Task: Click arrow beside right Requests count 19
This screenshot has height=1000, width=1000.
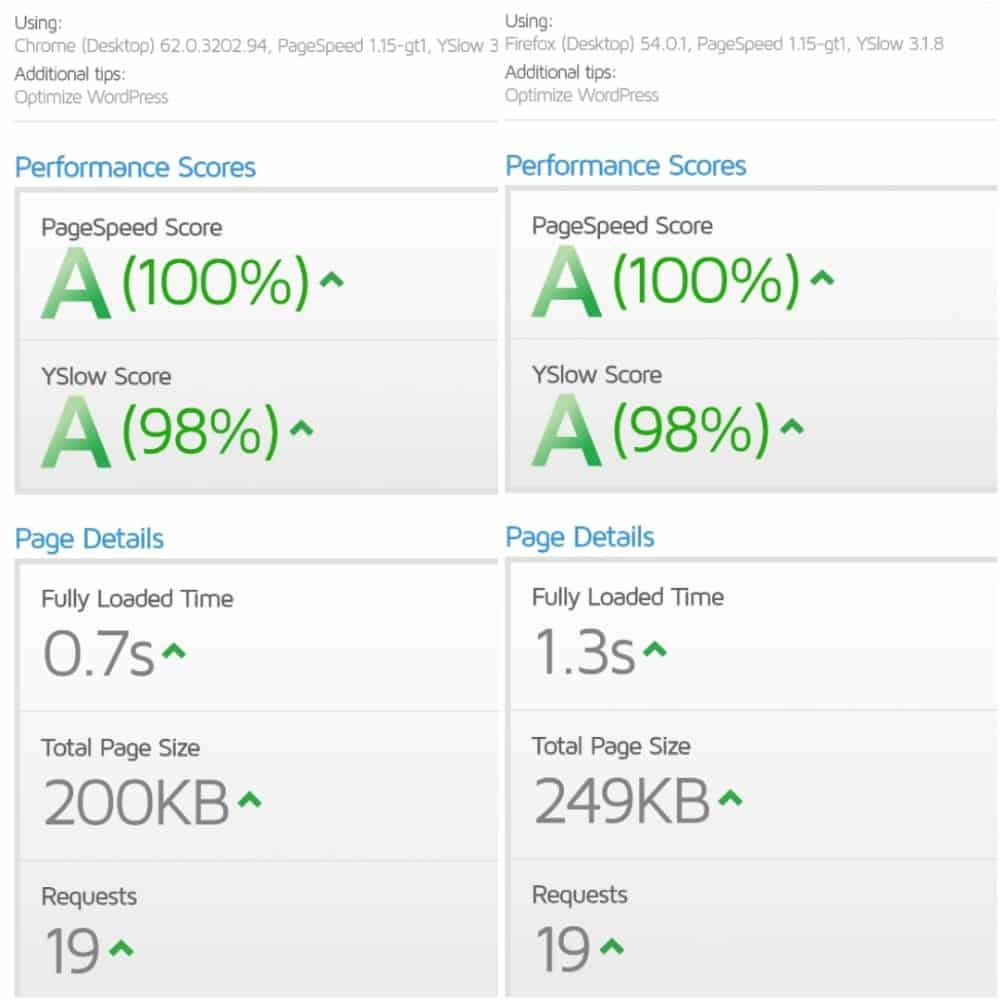Action: [x=612, y=946]
